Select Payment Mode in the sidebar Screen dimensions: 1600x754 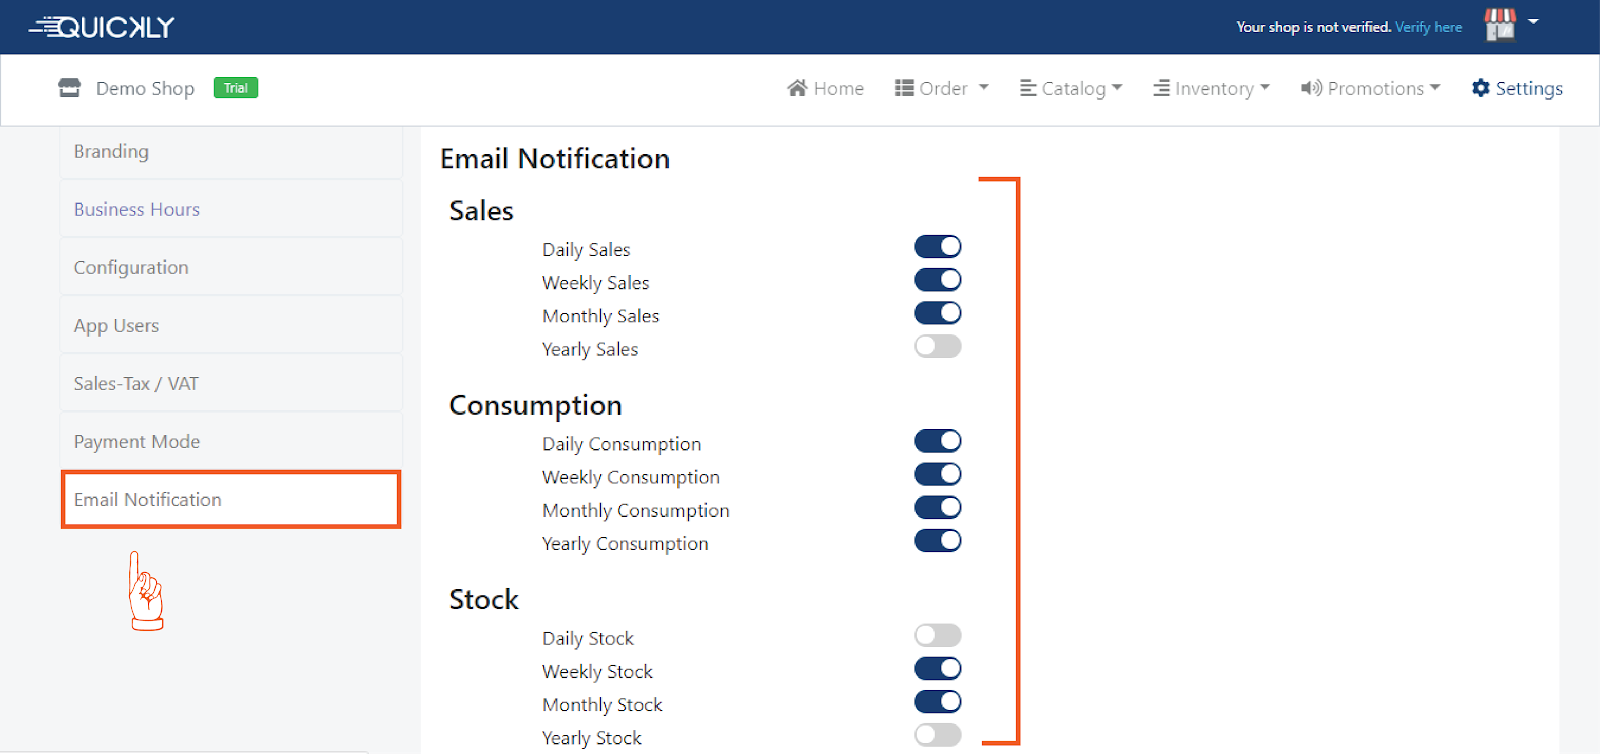[x=137, y=441]
